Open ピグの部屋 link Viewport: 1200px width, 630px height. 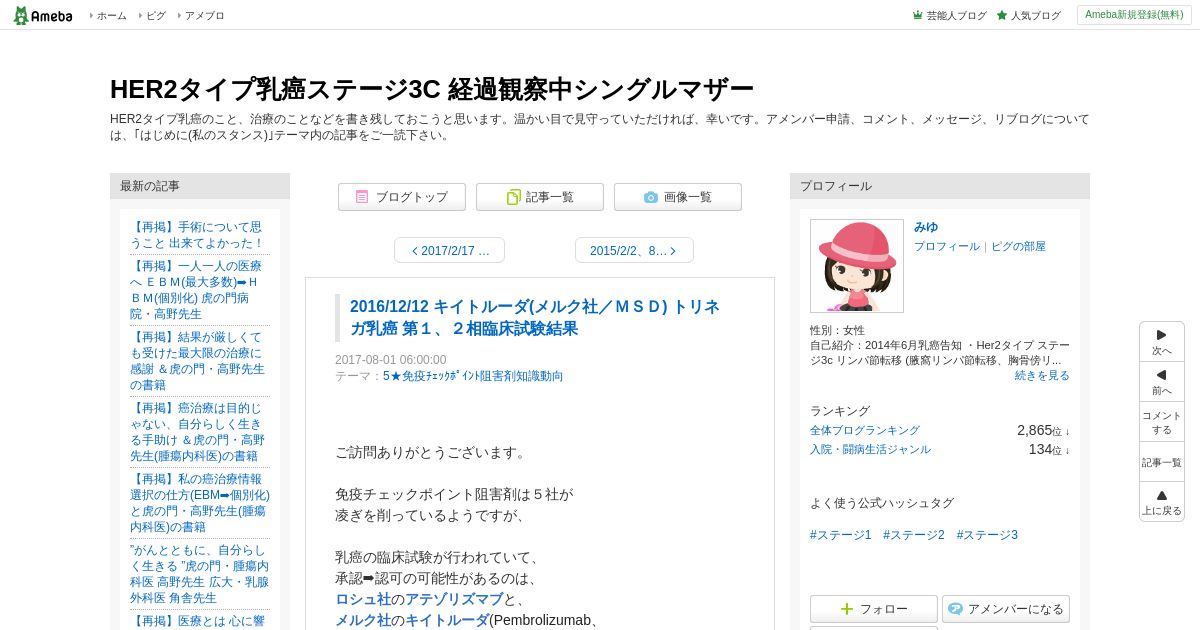pos(1018,246)
